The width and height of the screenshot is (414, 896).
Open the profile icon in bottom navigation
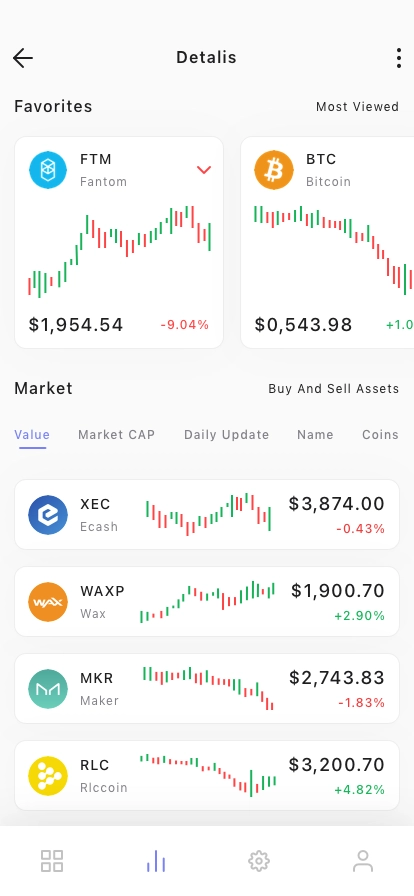(363, 861)
